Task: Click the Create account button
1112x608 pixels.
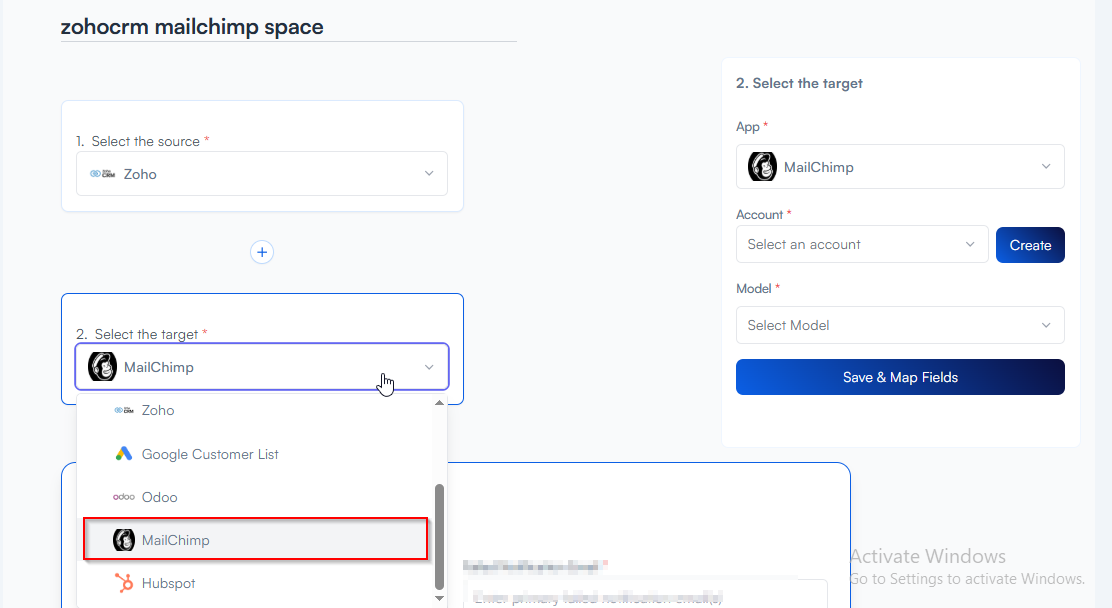Action: click(1030, 245)
